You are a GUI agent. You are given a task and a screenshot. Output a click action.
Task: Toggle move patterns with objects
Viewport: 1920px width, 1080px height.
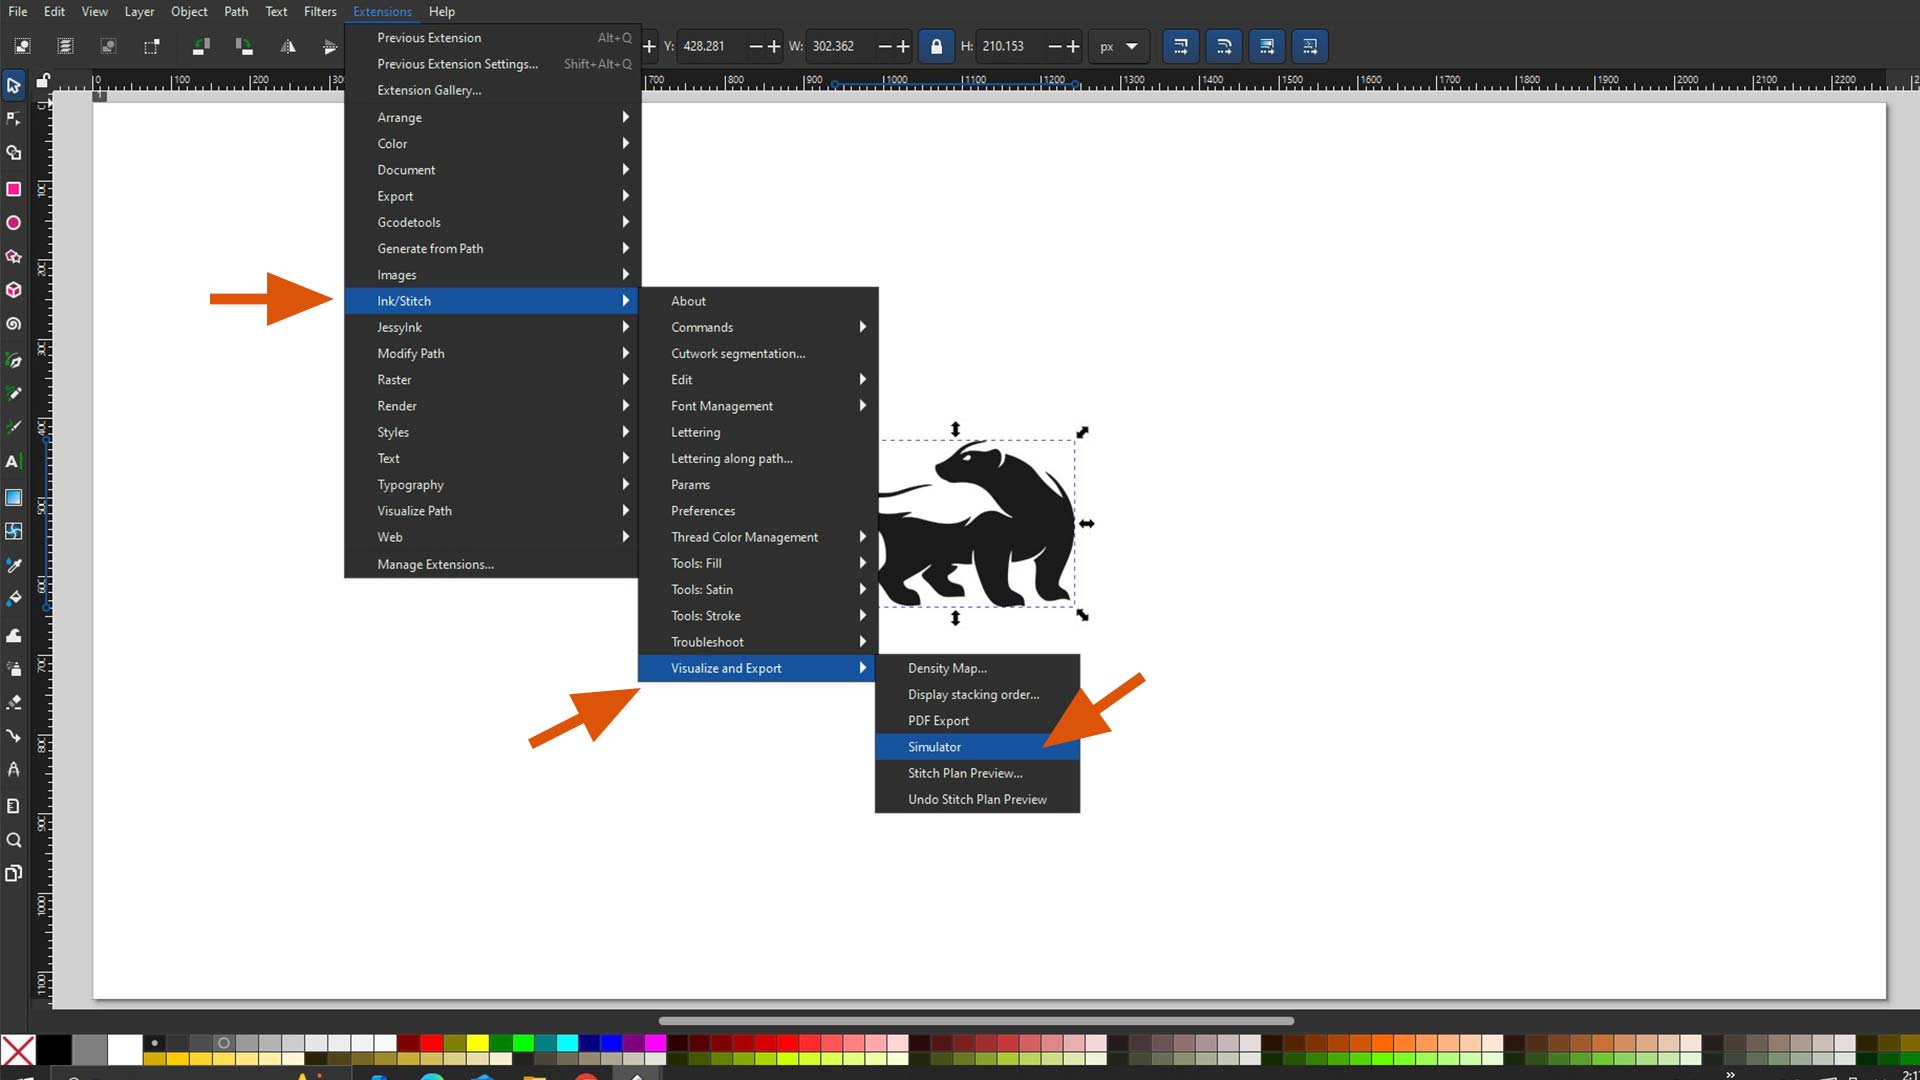(1310, 46)
